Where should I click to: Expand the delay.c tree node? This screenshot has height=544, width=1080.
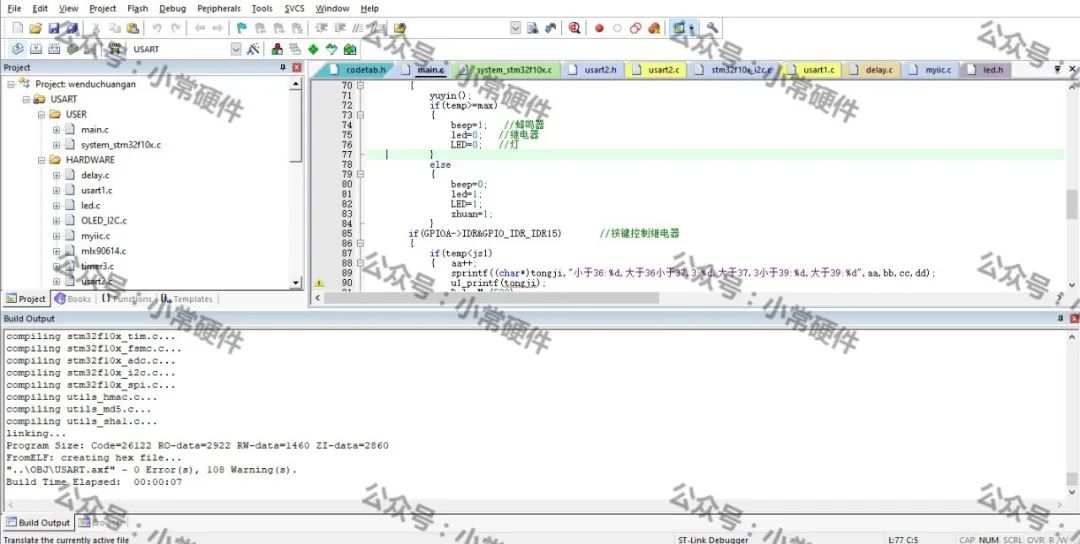click(56, 175)
